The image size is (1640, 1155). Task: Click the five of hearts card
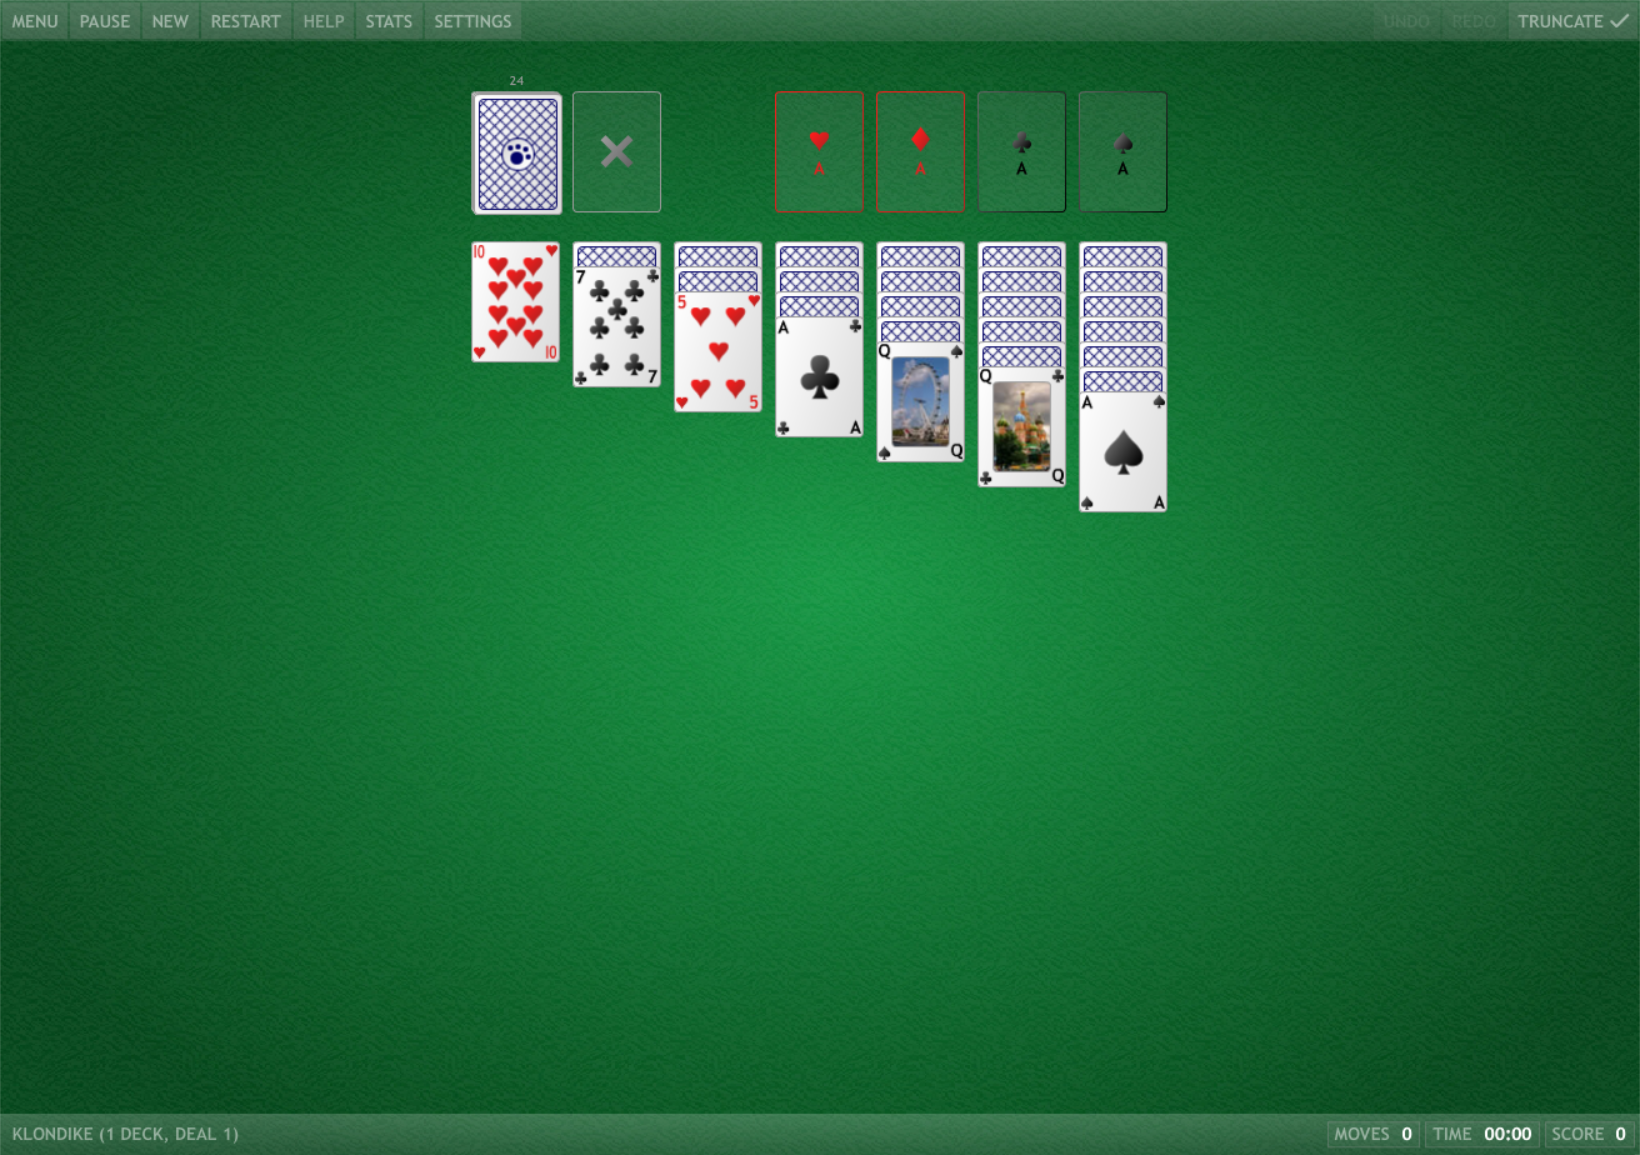(x=717, y=353)
